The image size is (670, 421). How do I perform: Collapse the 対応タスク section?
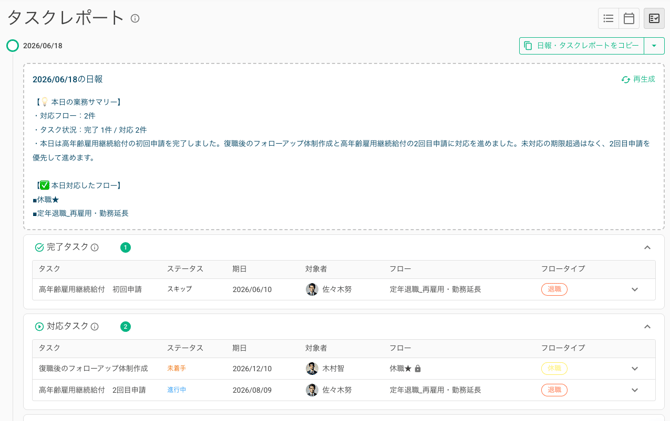(647, 327)
